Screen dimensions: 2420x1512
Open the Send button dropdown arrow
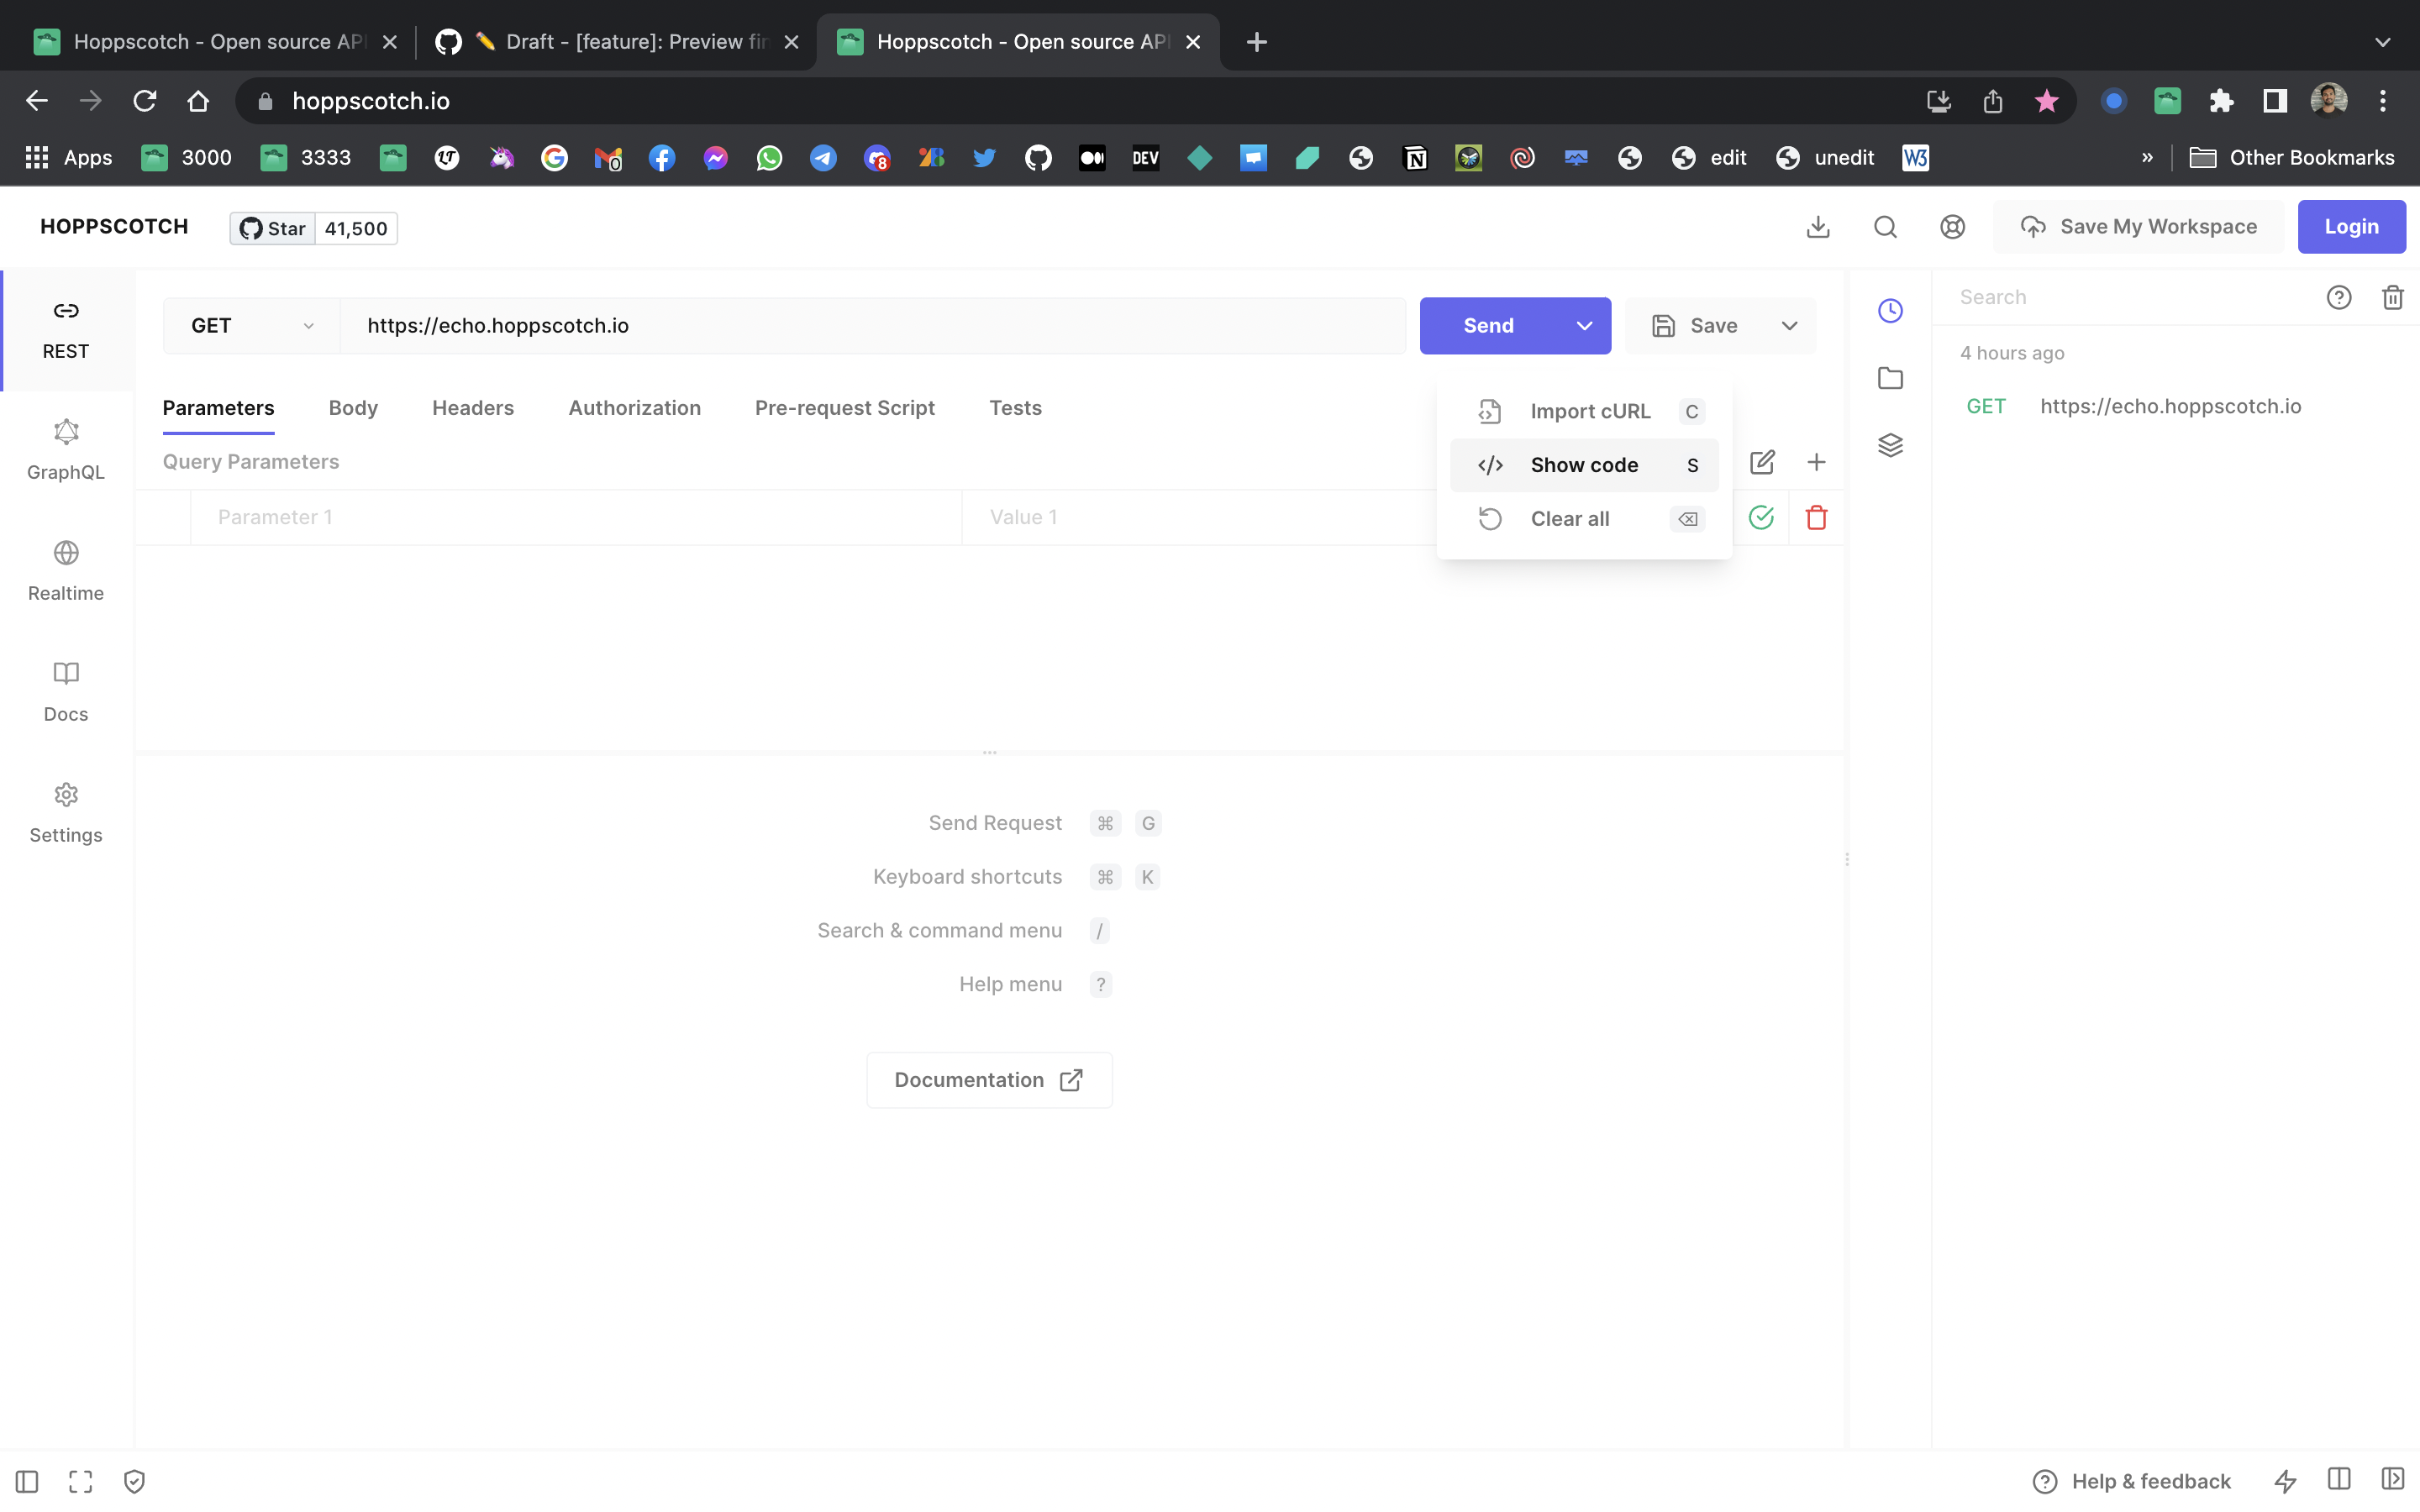1583,325
